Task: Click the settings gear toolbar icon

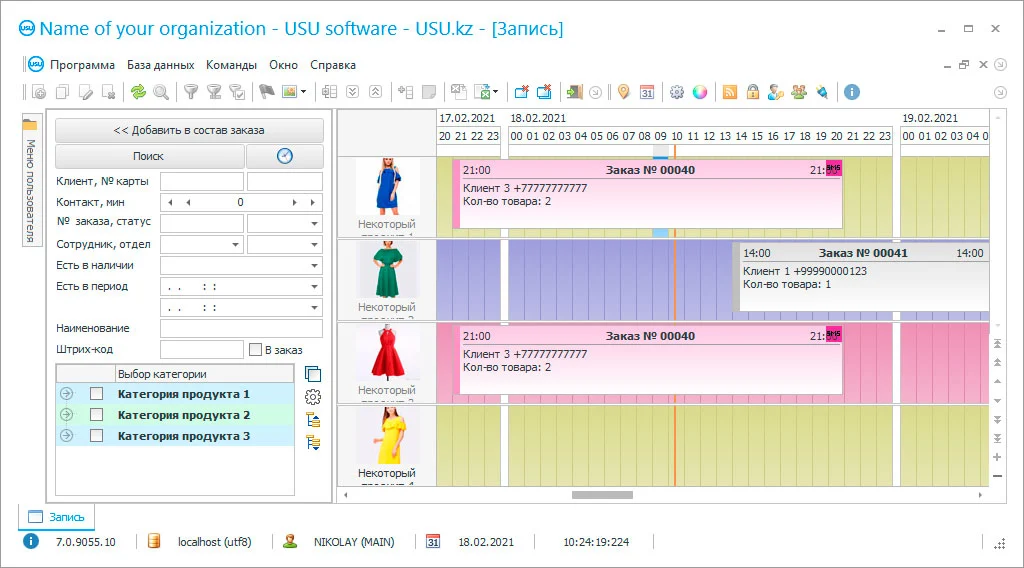Action: pyautogui.click(x=677, y=92)
